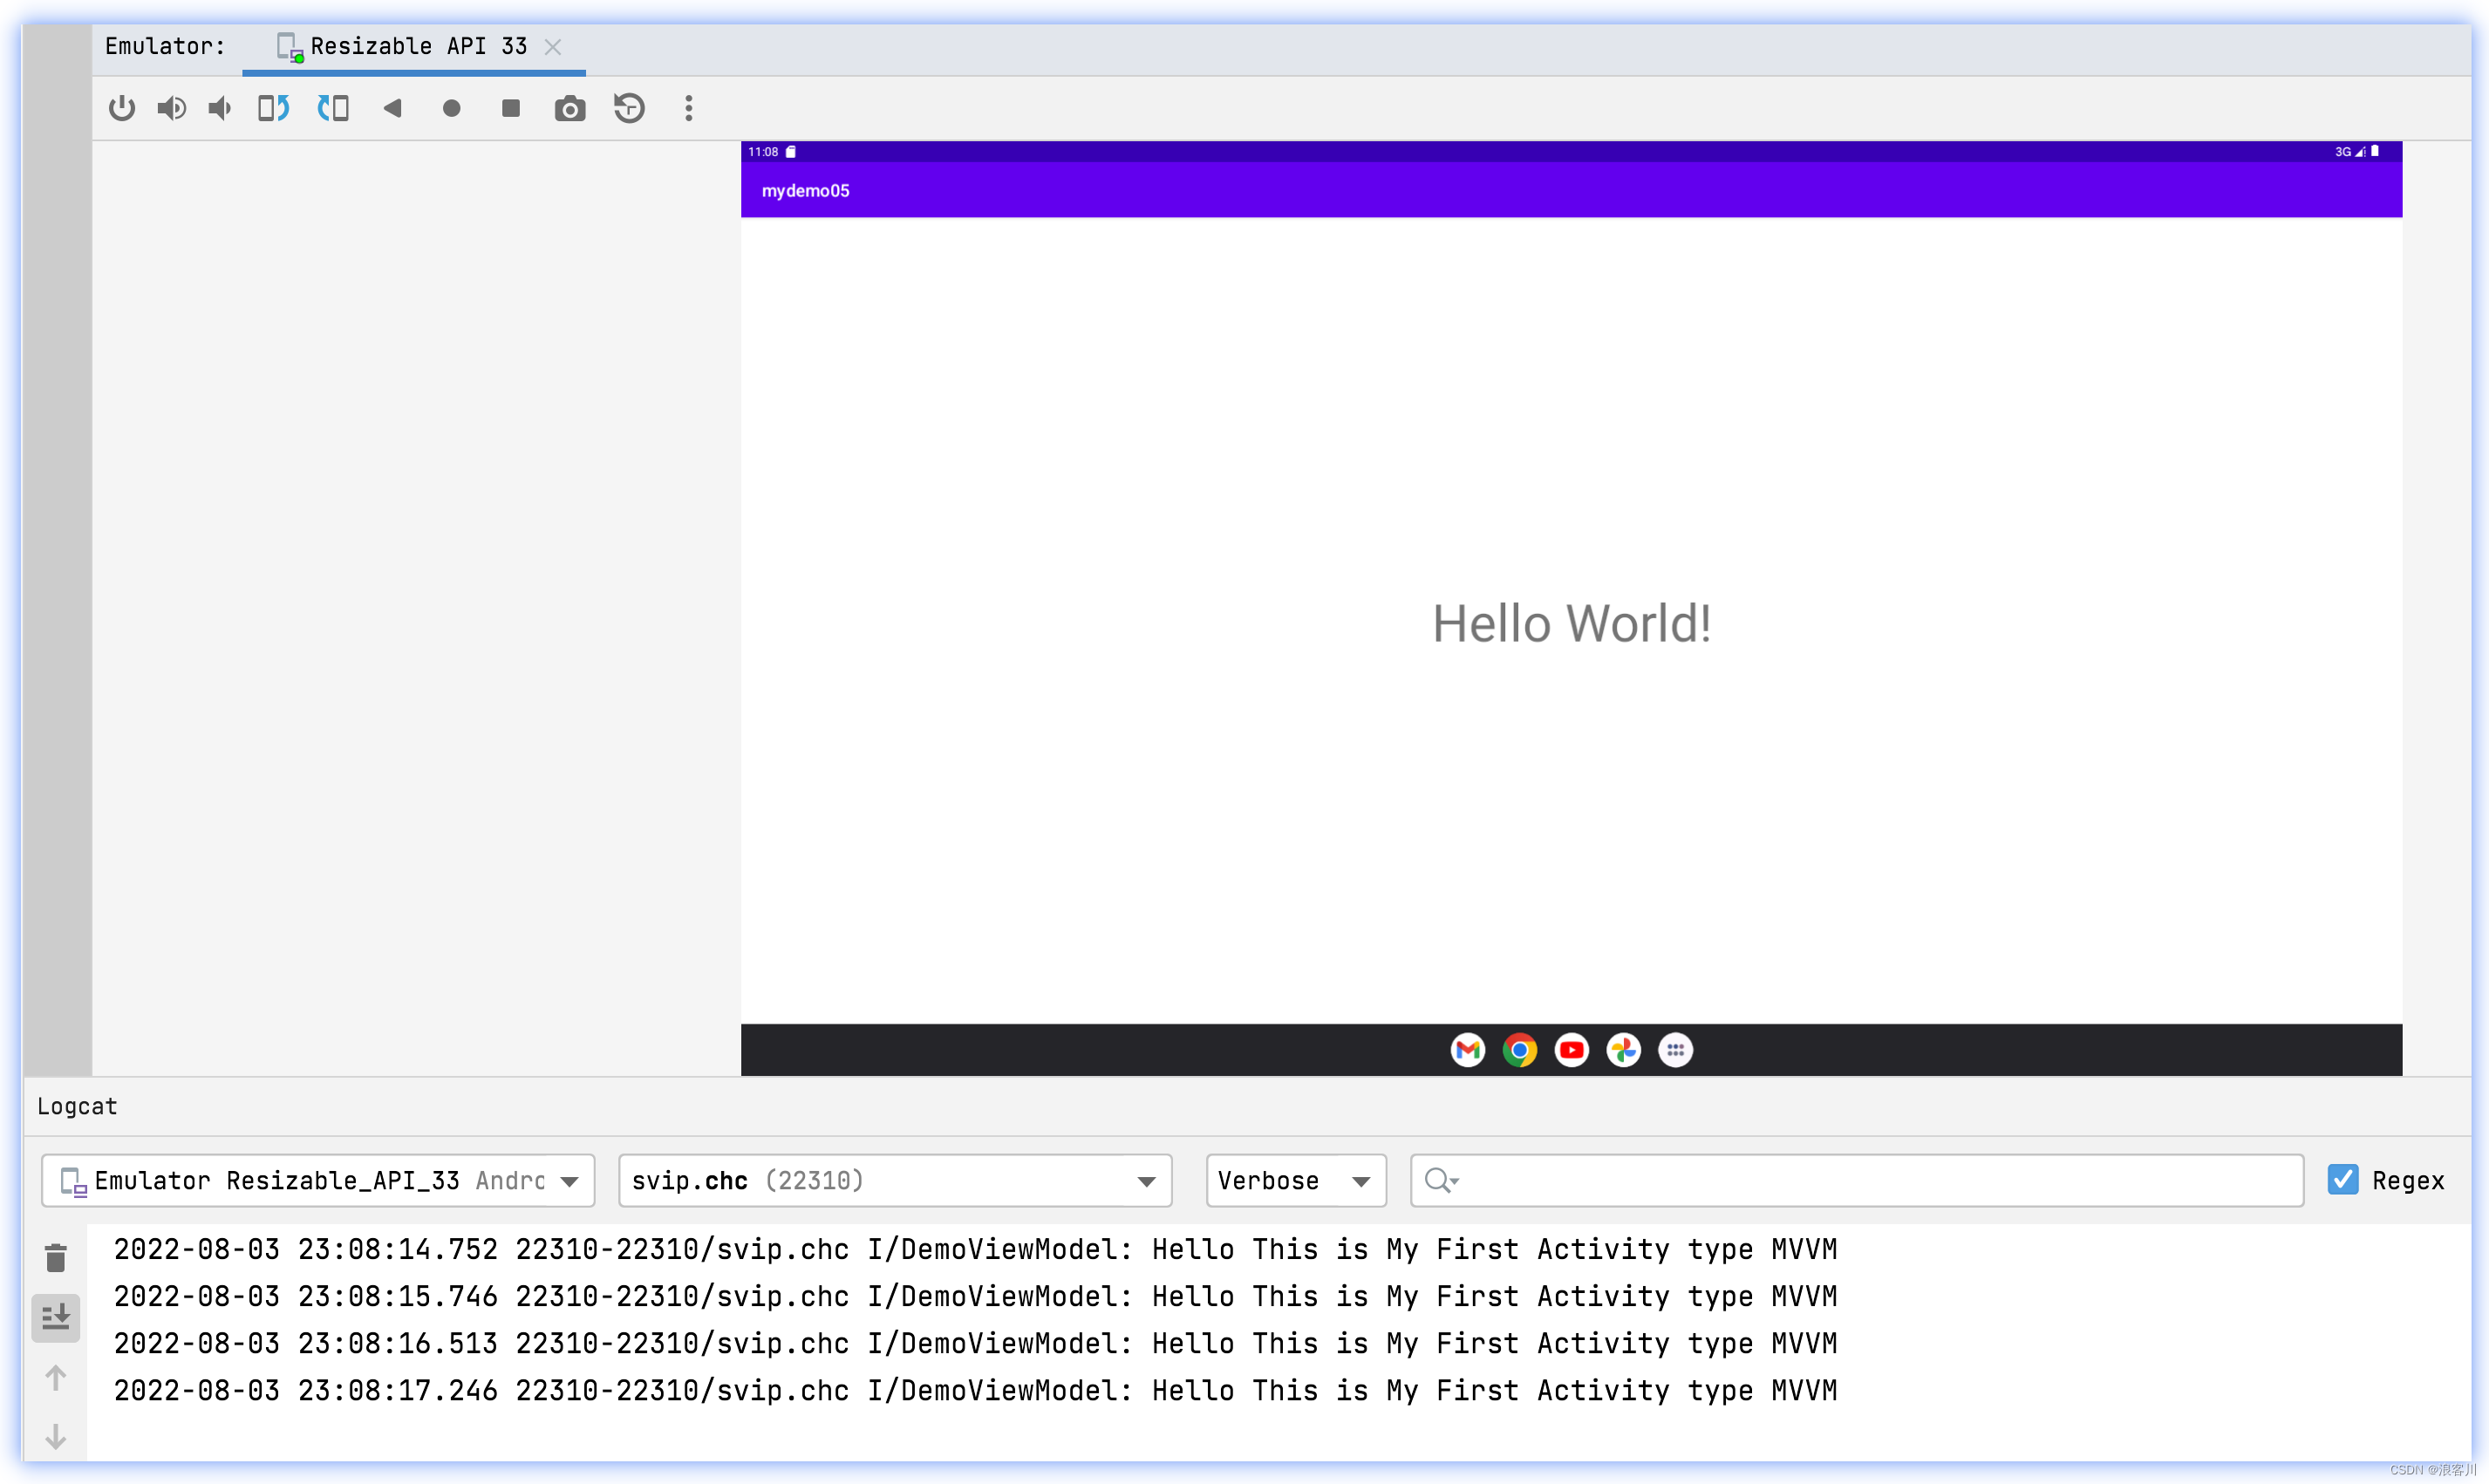Take a screenshot with camera icon
2489x1484 pixels.
570,108
